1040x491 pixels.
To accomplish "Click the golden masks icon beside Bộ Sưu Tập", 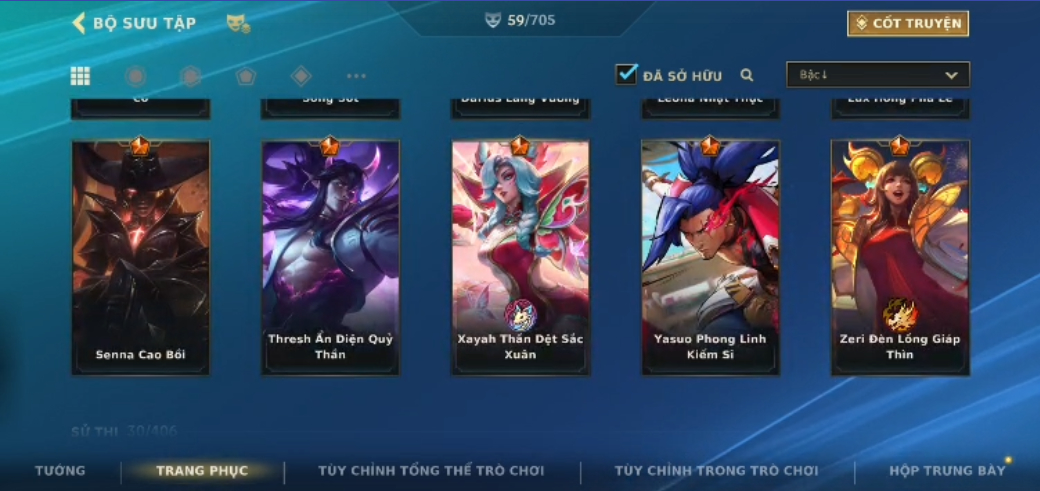I will click(x=238, y=24).
